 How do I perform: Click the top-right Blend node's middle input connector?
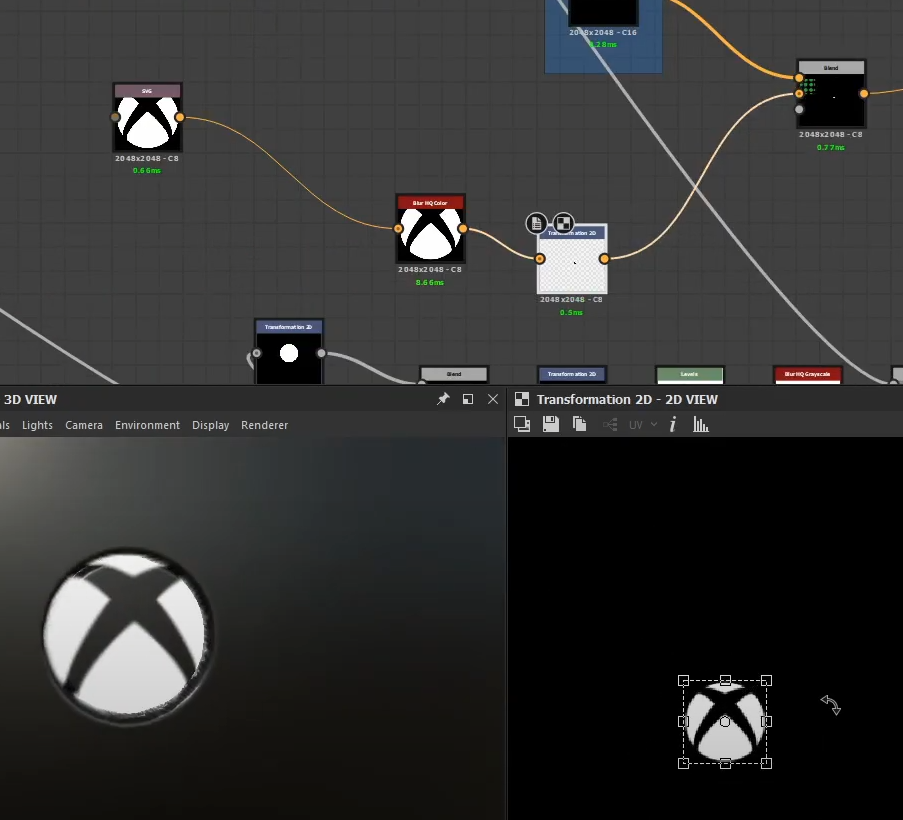click(x=799, y=93)
